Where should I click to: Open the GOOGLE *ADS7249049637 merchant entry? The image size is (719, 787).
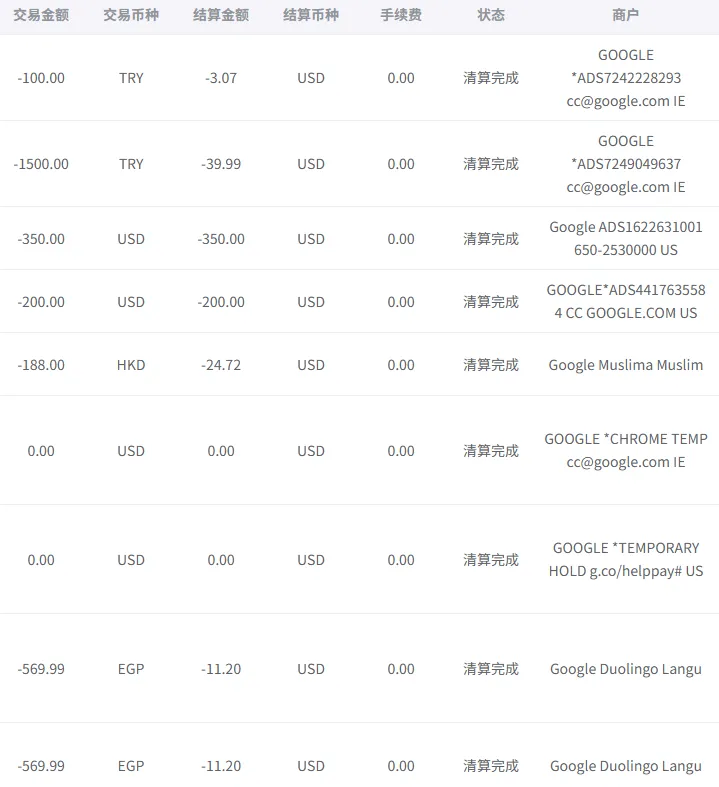pos(625,164)
